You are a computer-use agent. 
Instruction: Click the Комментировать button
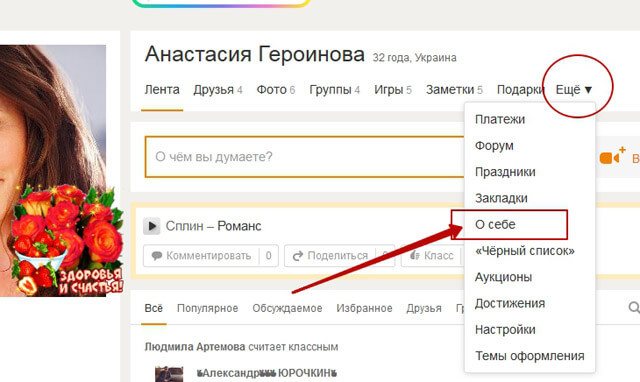[x=211, y=255]
